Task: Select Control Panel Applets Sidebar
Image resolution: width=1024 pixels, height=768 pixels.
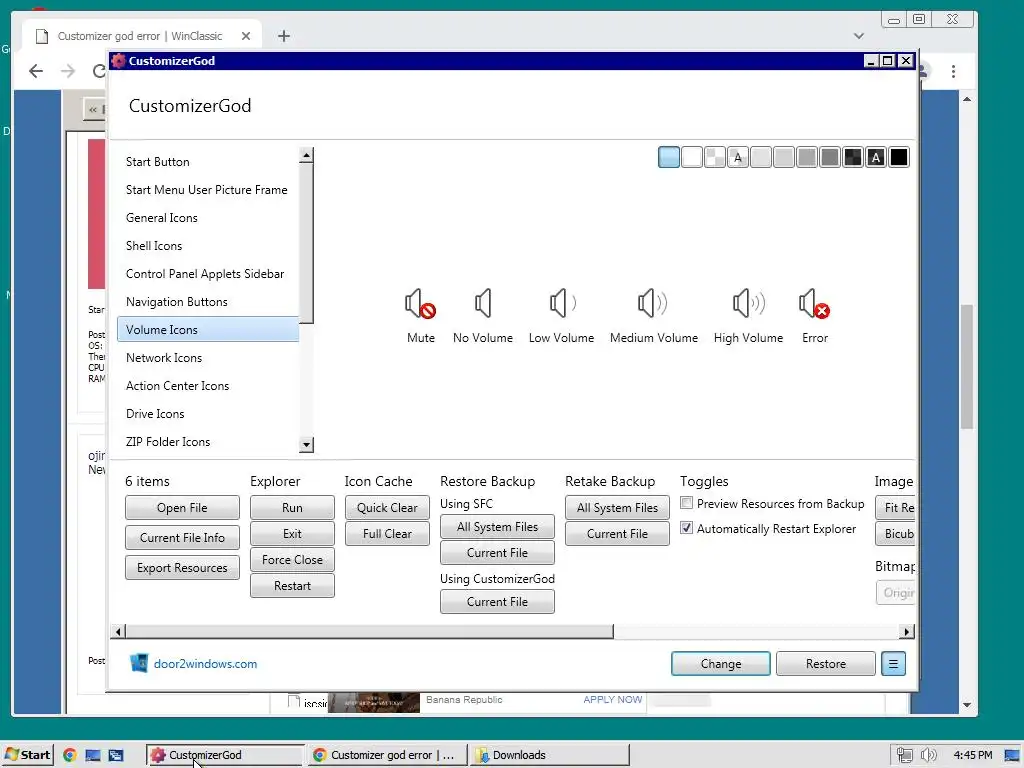Action: (x=208, y=274)
